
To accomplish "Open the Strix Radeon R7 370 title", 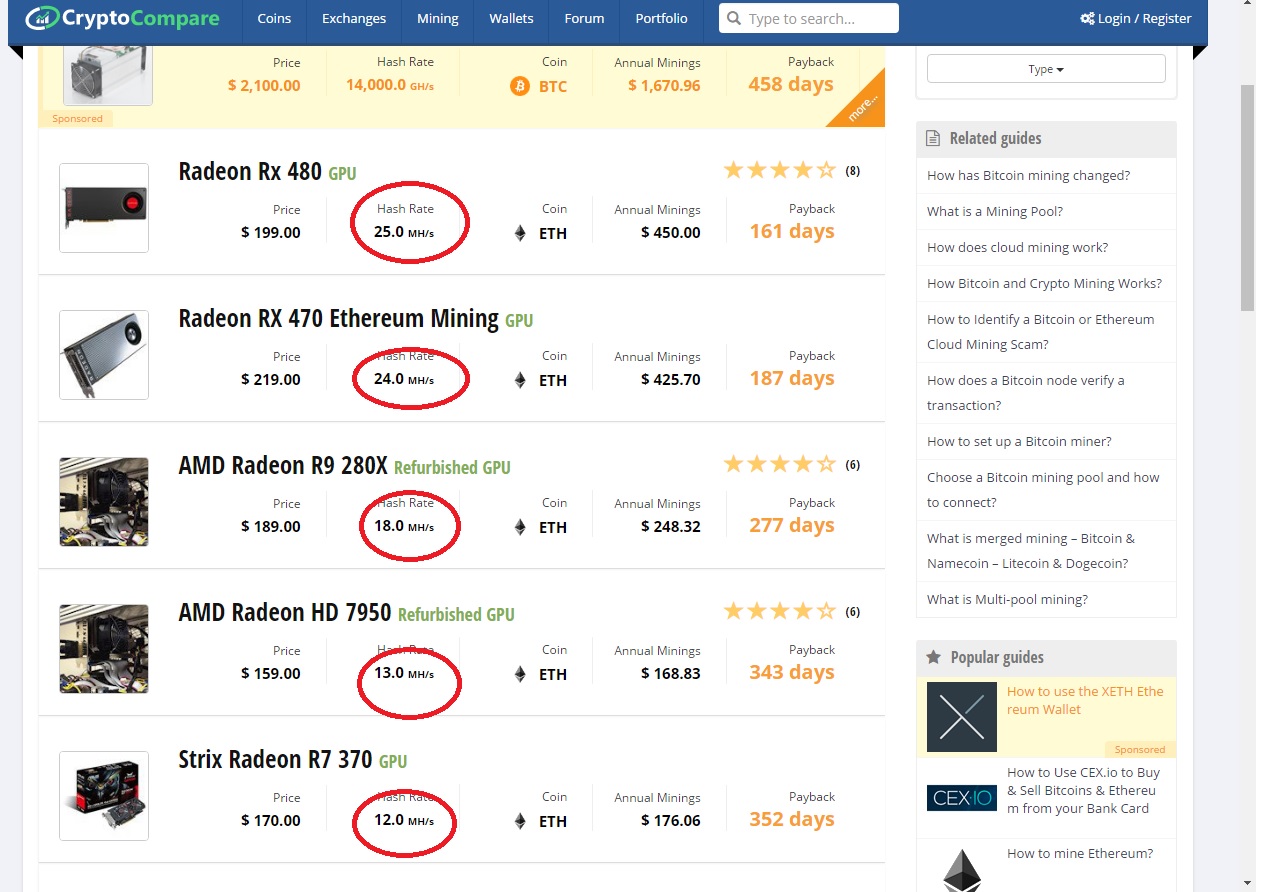I will click(x=276, y=759).
